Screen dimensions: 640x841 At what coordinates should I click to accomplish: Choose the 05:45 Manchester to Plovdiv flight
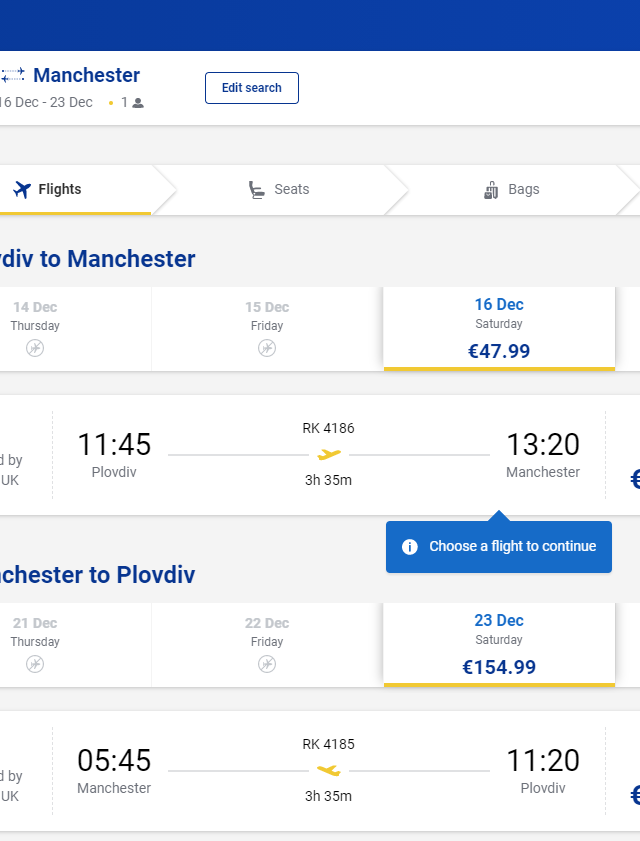(320, 771)
